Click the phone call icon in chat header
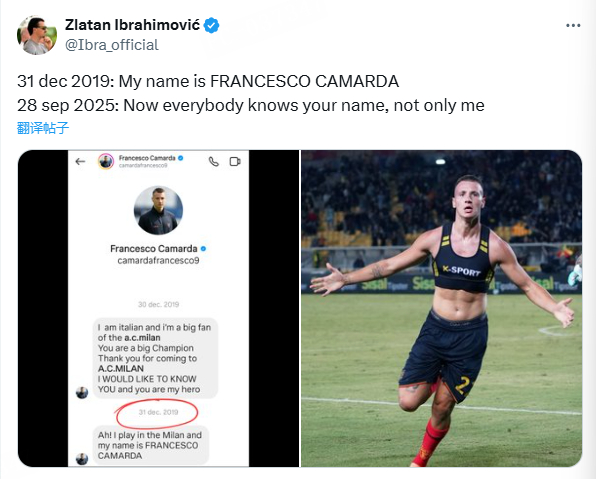 pyautogui.click(x=214, y=162)
